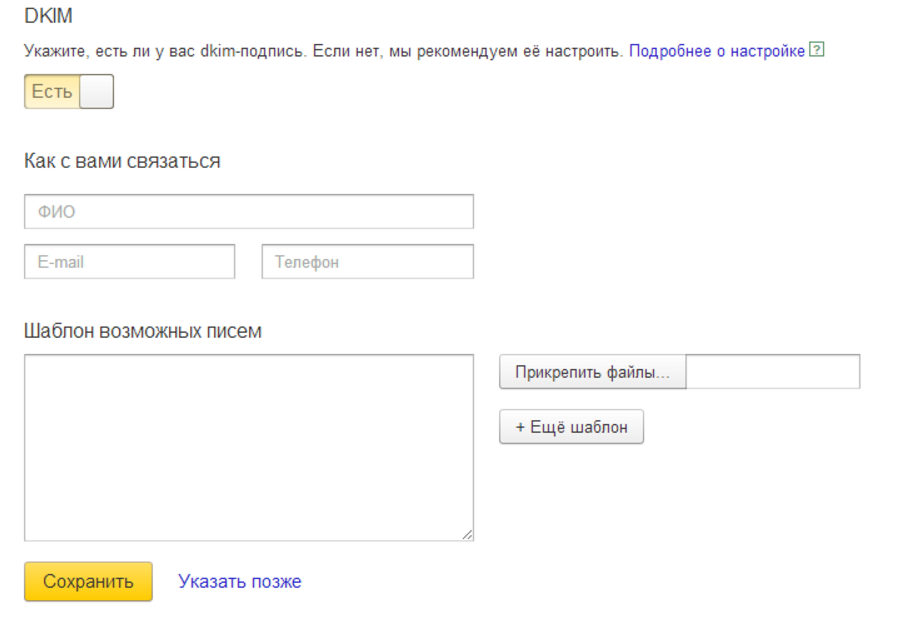Viewport: 902px width, 618px height.
Task: Select the Телефон phone field
Action: pyautogui.click(x=367, y=262)
